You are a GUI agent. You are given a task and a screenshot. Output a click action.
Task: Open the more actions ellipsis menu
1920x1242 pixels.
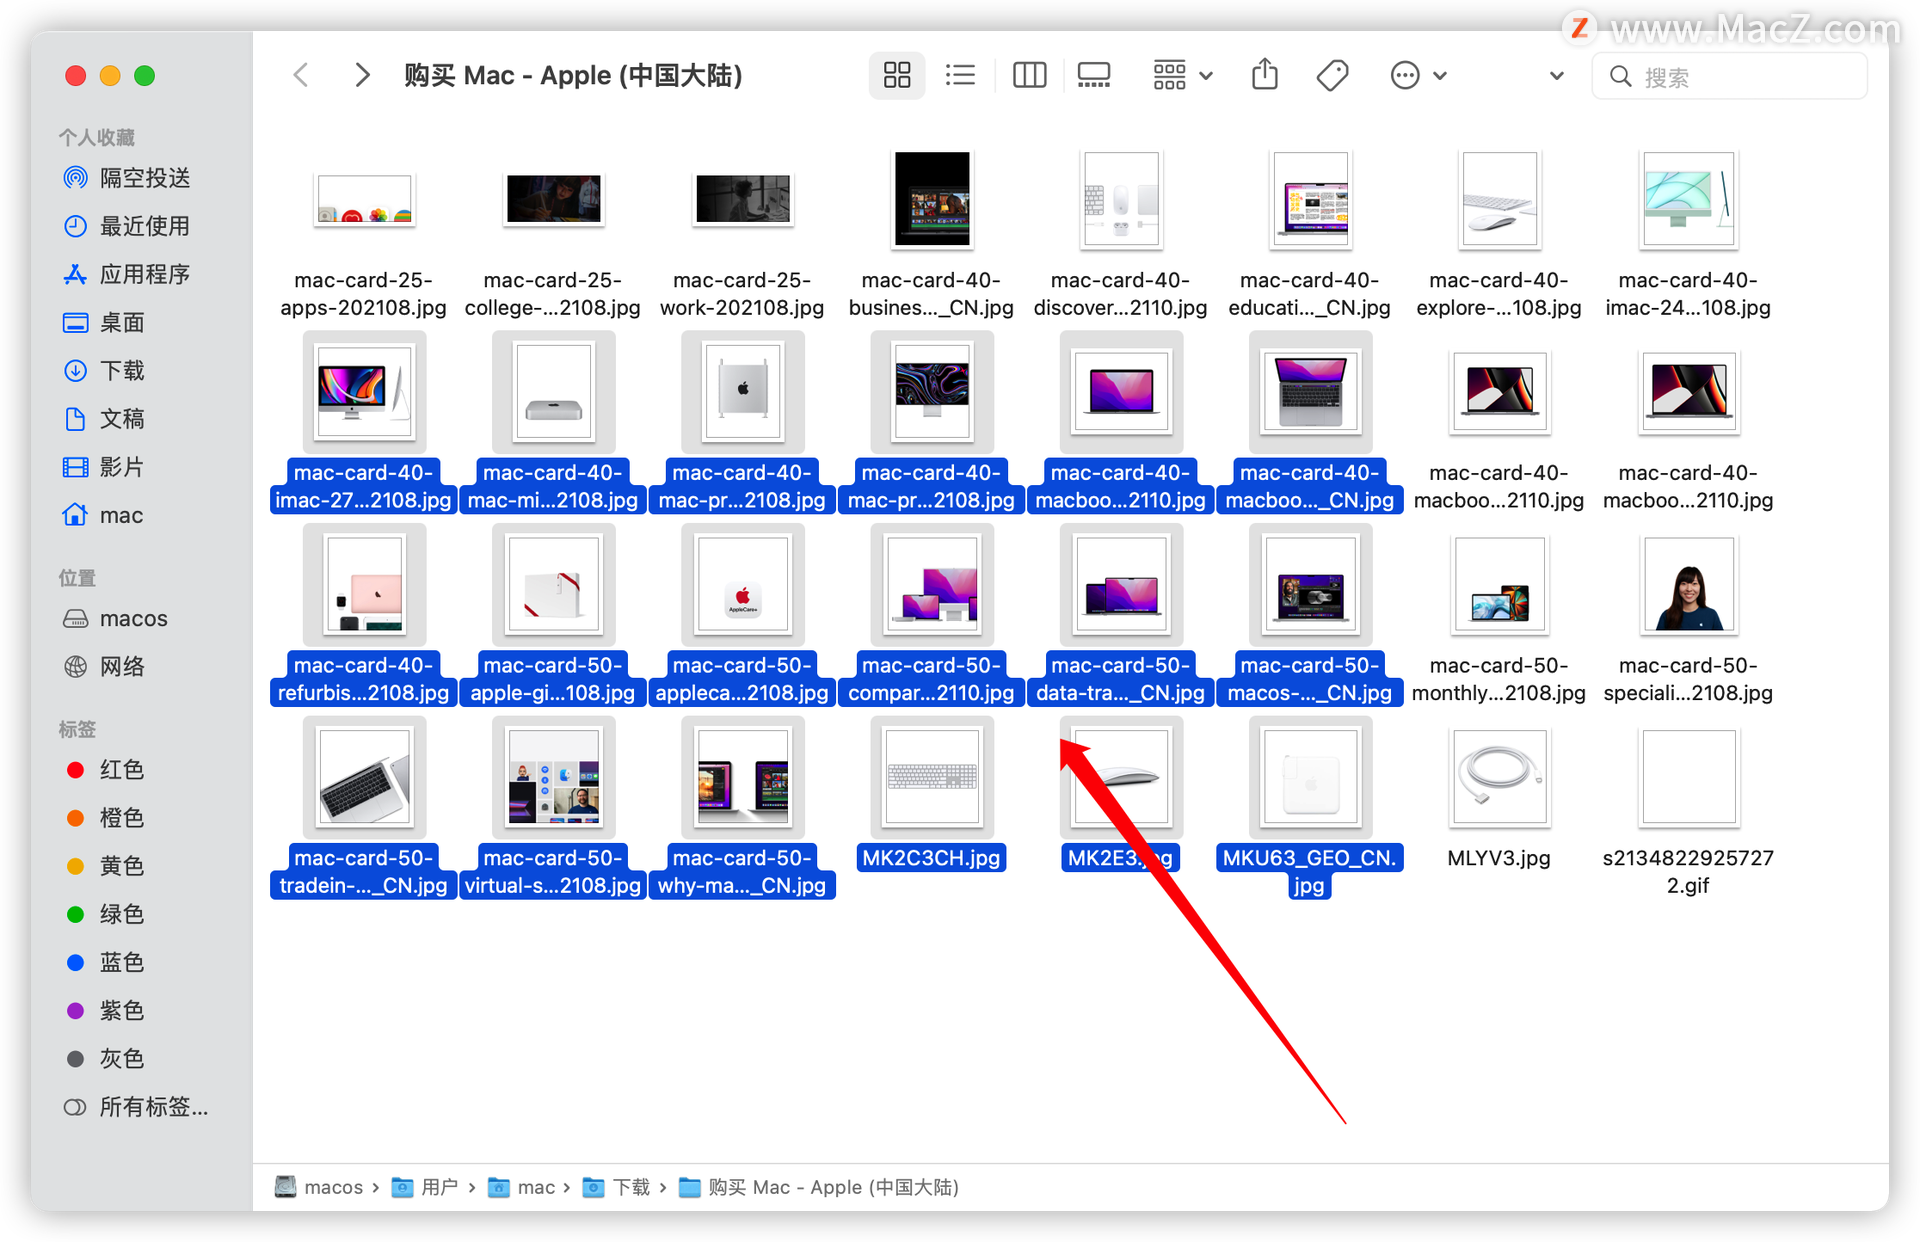click(x=1418, y=75)
